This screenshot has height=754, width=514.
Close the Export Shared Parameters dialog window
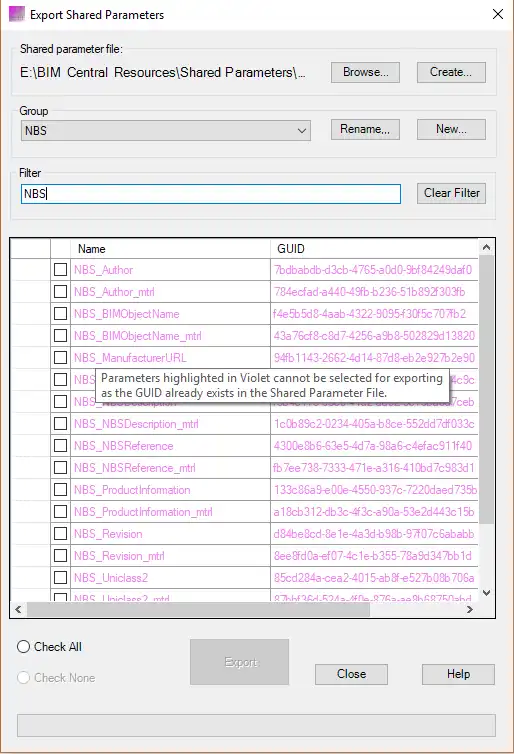point(498,14)
